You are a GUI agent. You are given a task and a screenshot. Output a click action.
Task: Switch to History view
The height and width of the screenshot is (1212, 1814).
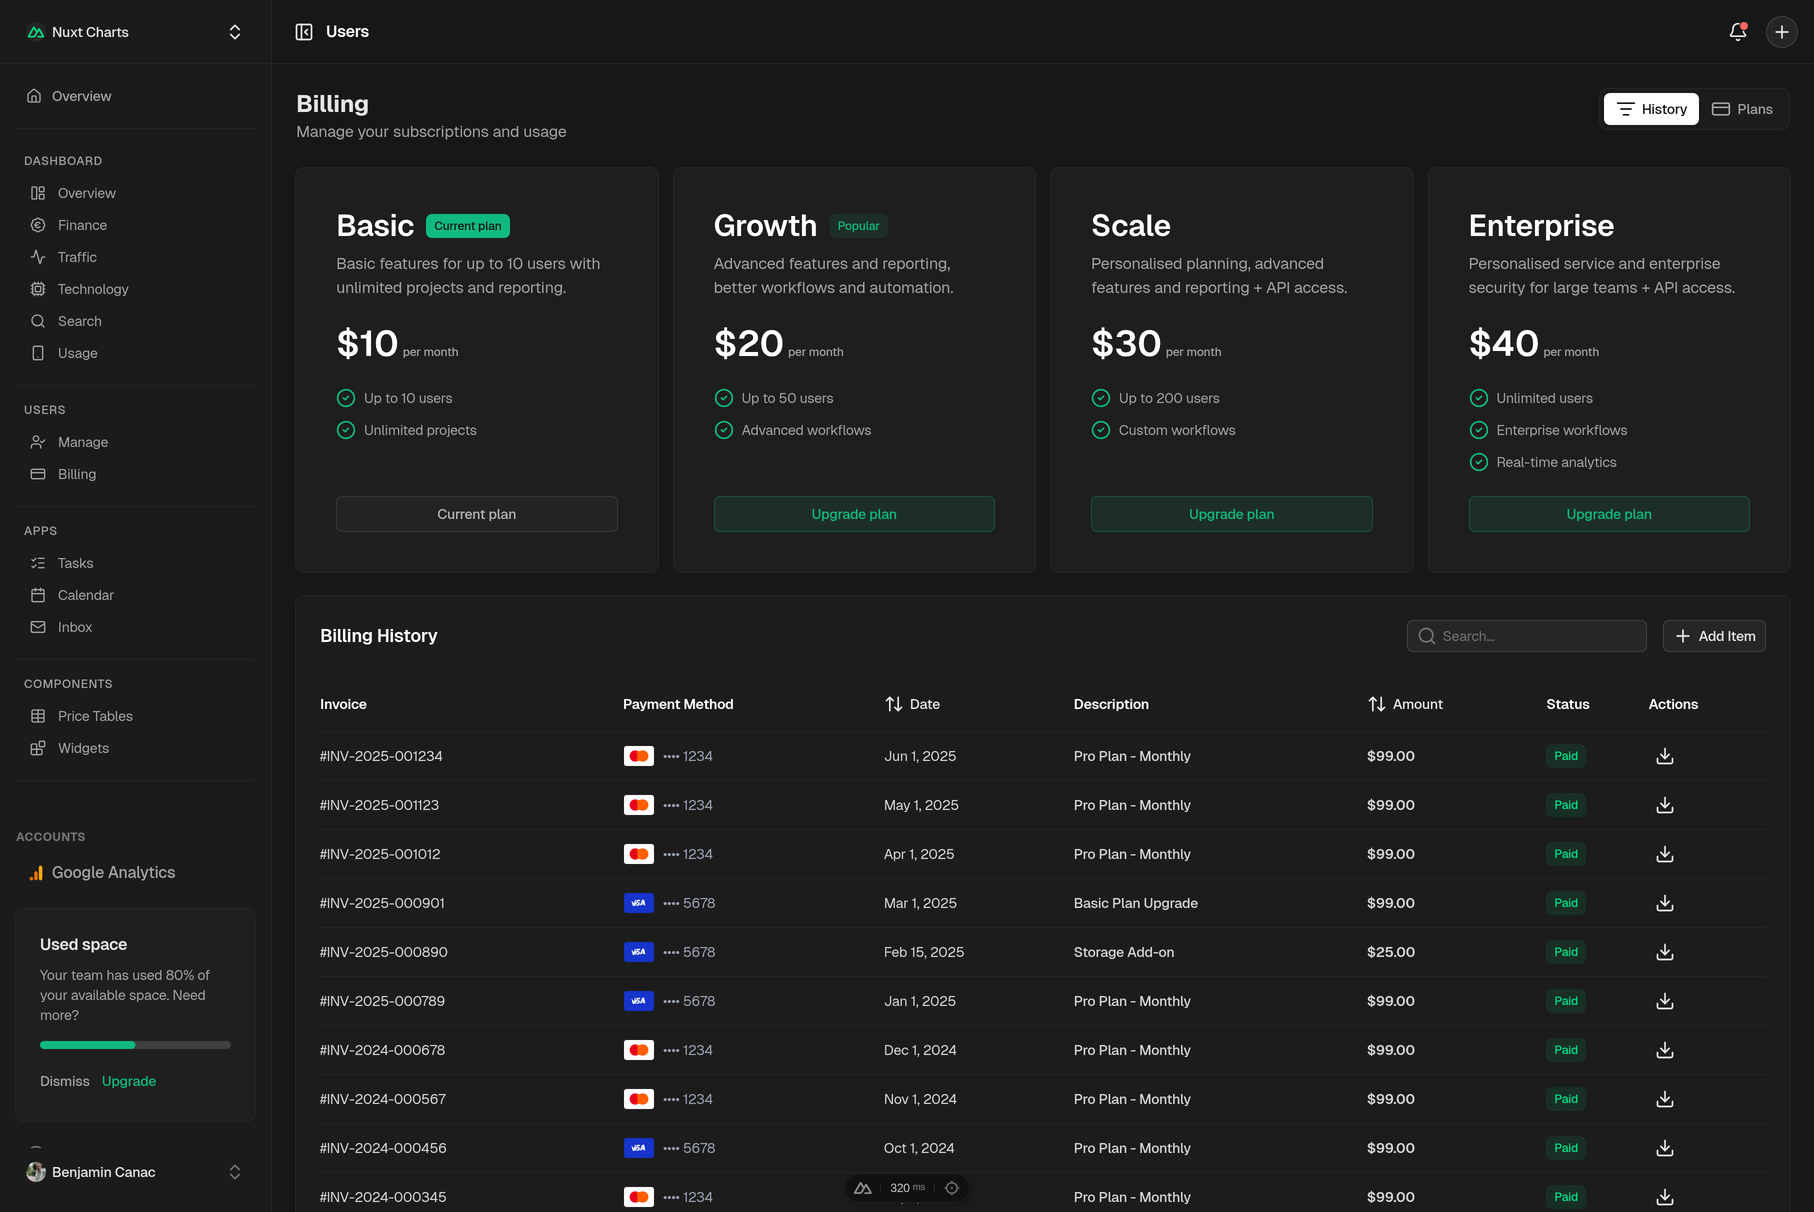[1651, 109]
